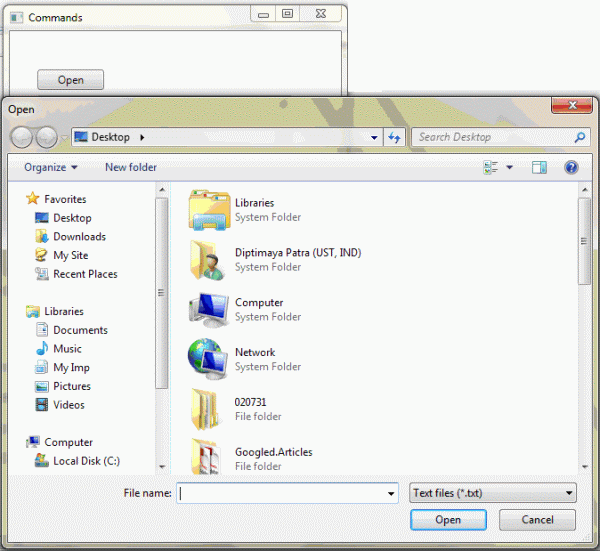Screen dimensions: 600x551
Task: Click file list scrollbar up arrow
Action: [x=584, y=189]
